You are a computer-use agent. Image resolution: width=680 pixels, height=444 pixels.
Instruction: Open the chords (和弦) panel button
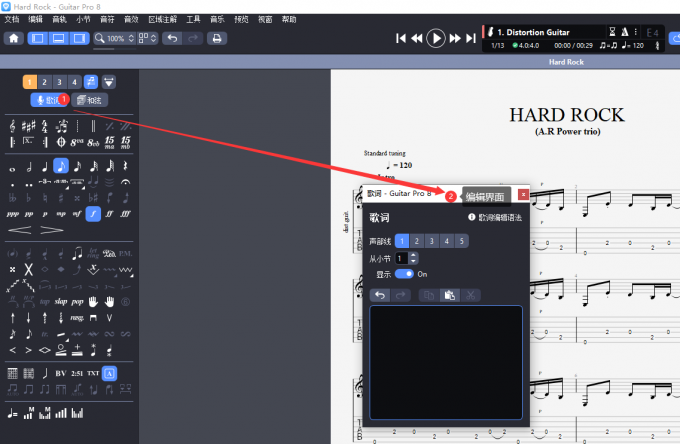pyautogui.click(x=90, y=100)
